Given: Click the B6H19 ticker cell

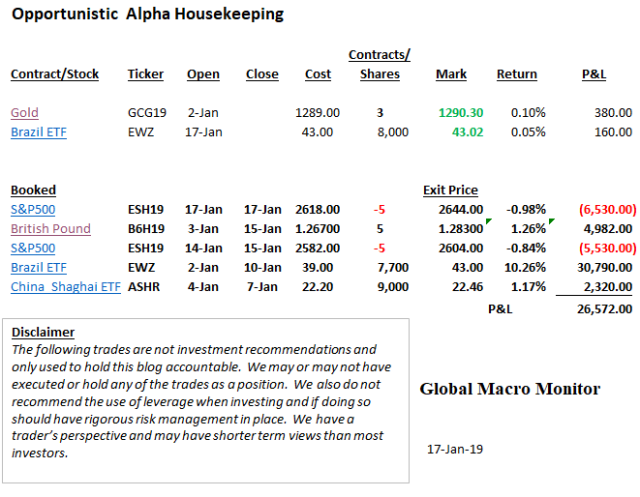Looking at the screenshot, I should point(146,228).
